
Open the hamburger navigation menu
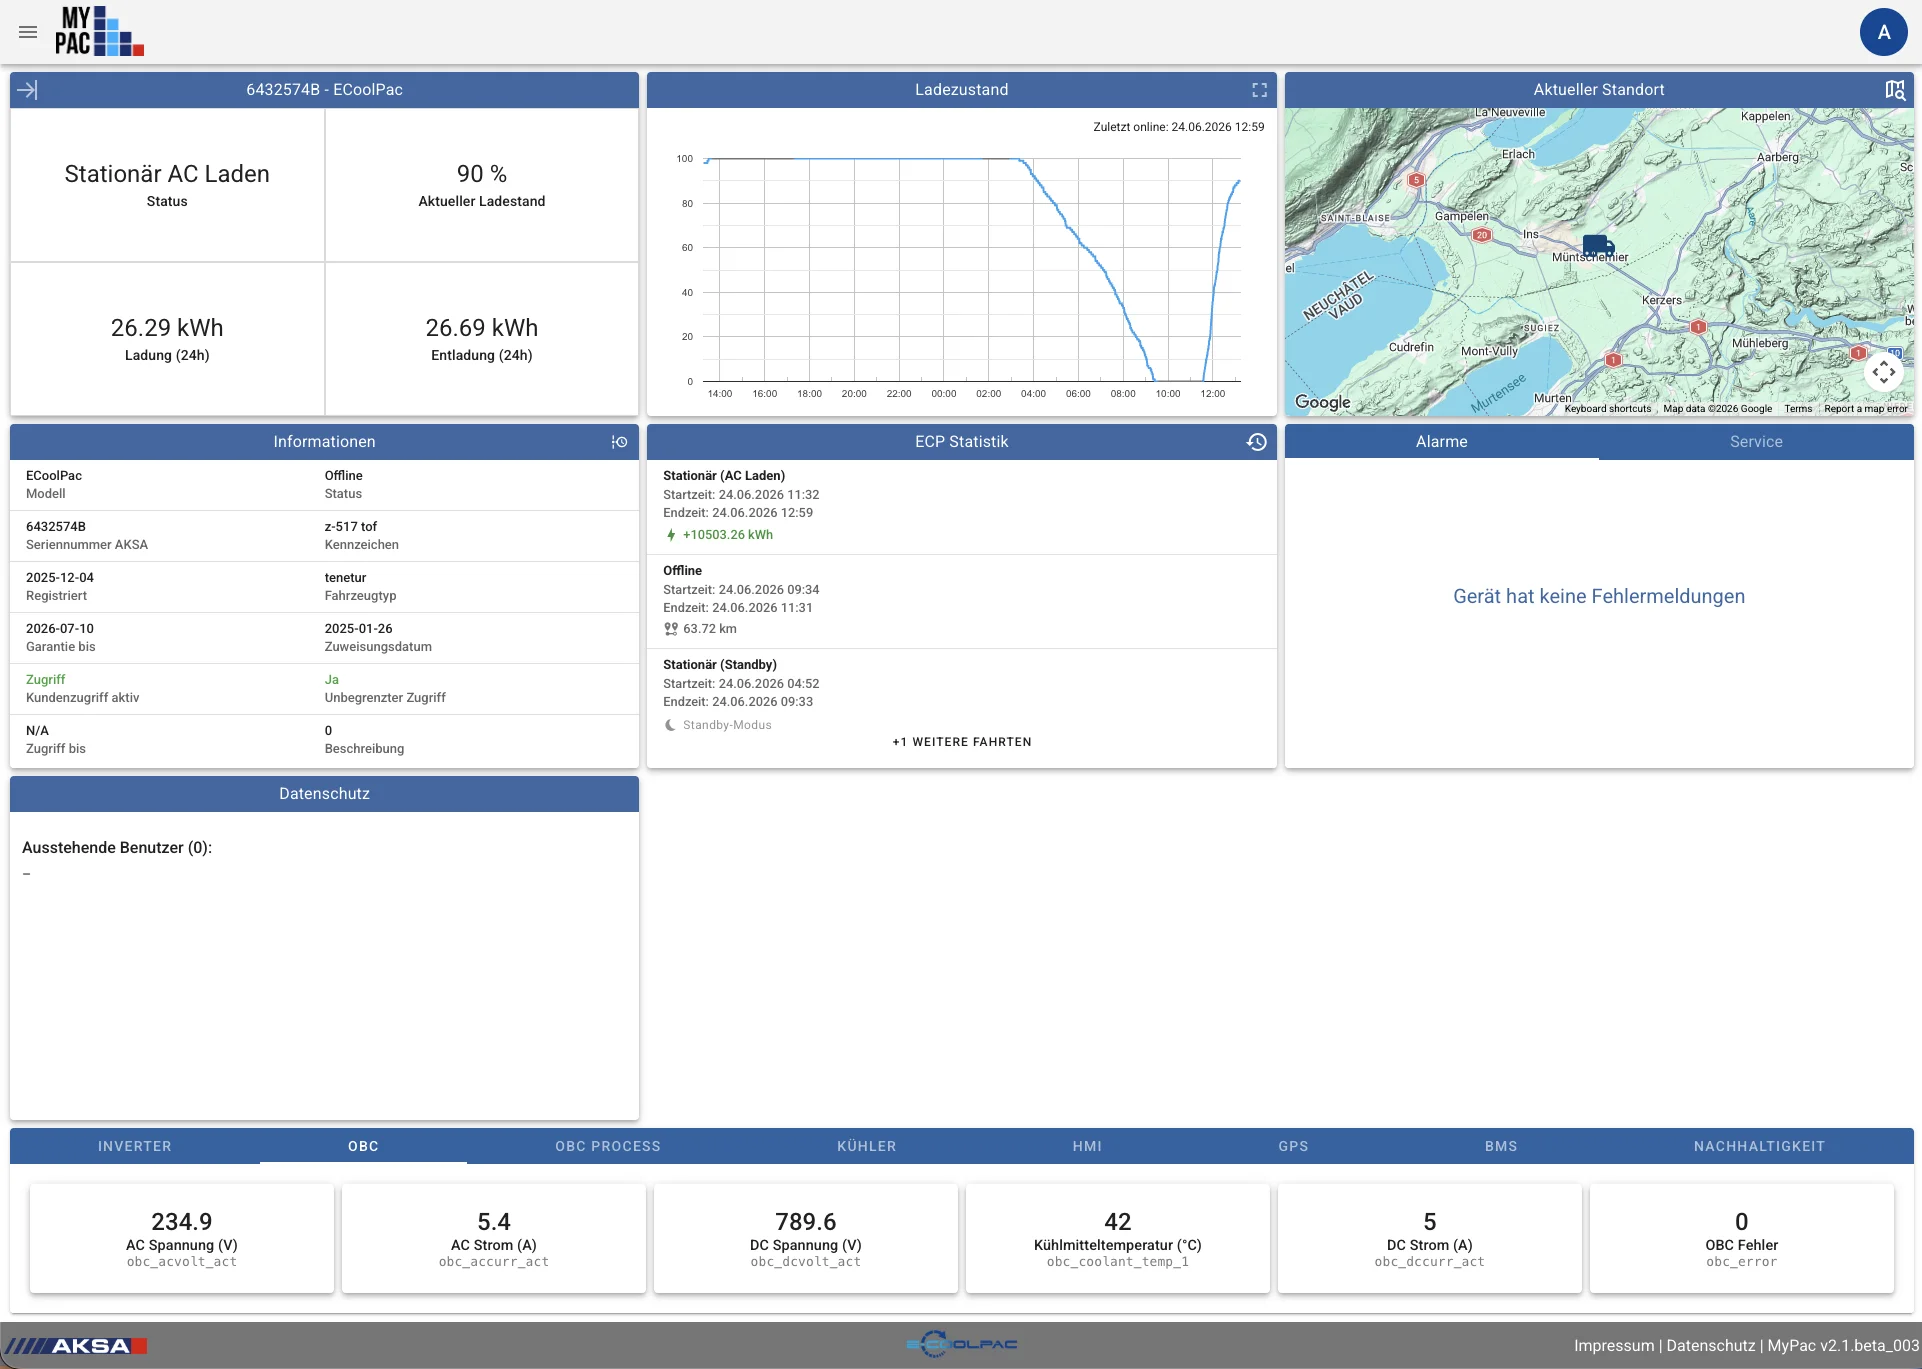pos(28,32)
